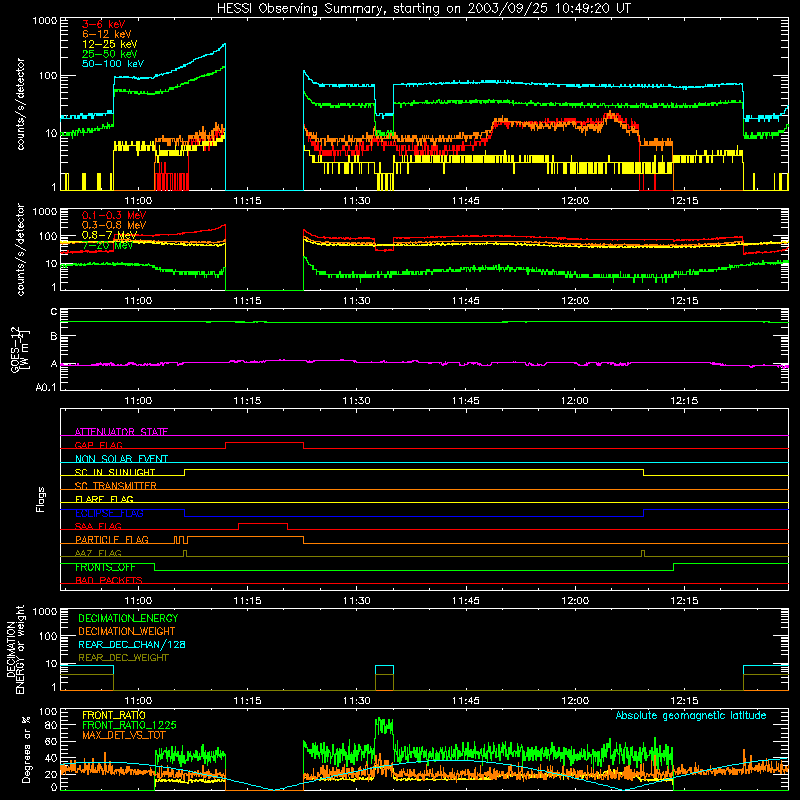Image resolution: width=800 pixels, height=800 pixels.
Task: Select the FLARE_FLAG label
Action: point(104,499)
